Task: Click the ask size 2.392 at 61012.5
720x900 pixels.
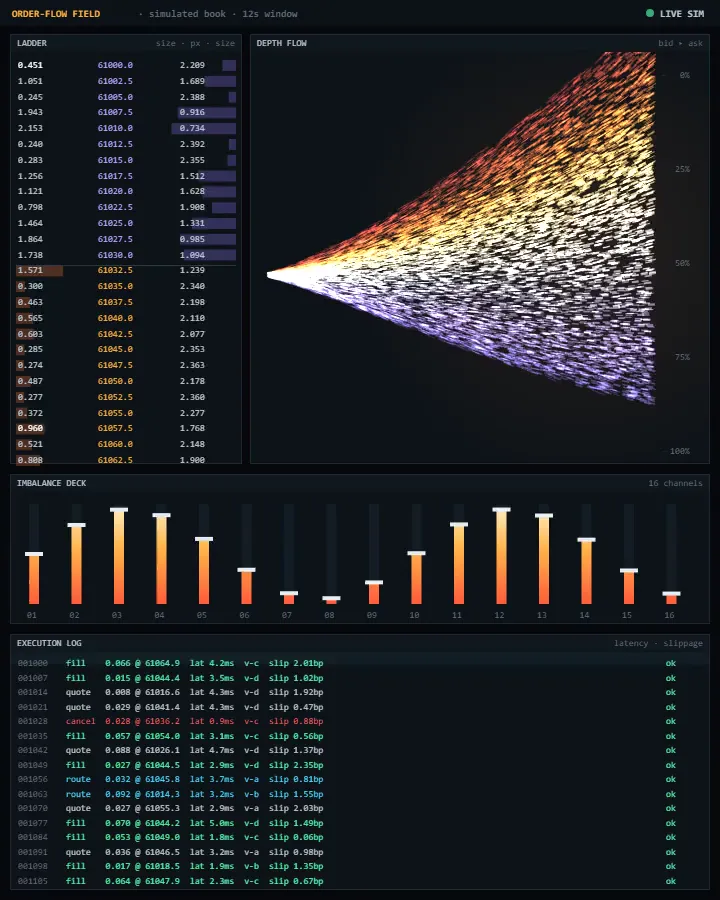Action: (x=192, y=144)
